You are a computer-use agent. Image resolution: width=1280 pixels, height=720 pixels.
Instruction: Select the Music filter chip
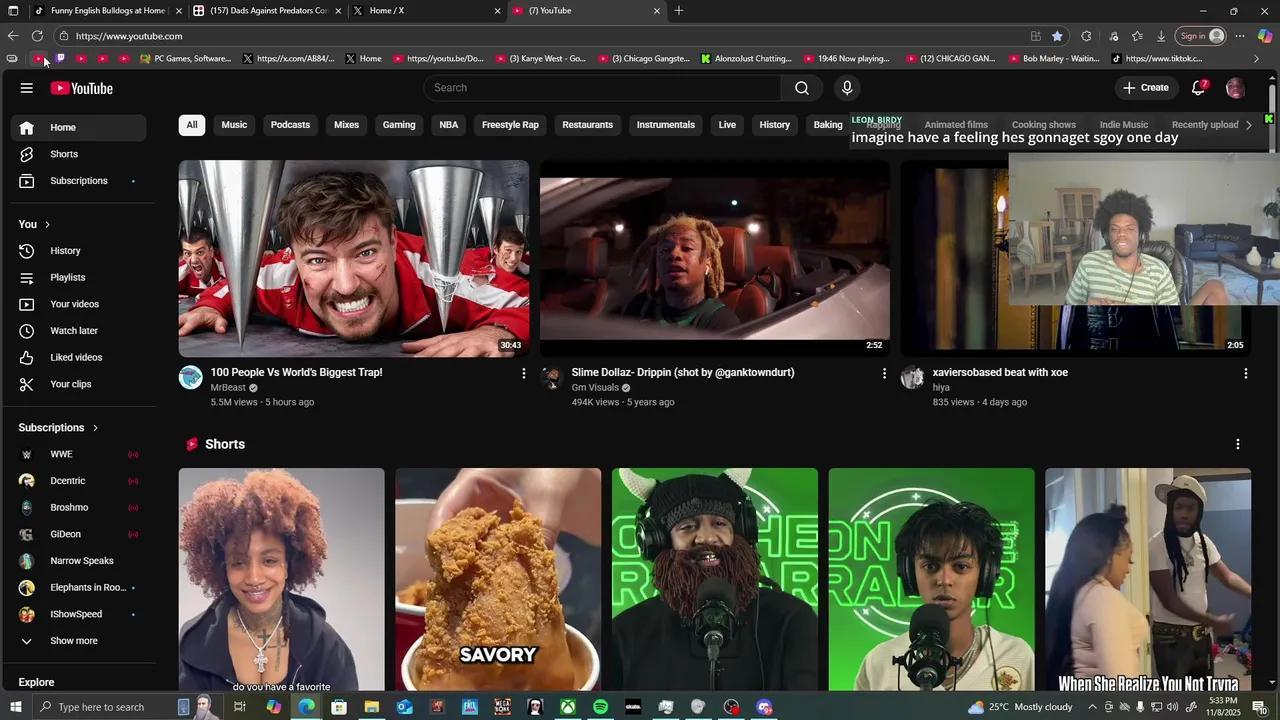[x=234, y=125]
